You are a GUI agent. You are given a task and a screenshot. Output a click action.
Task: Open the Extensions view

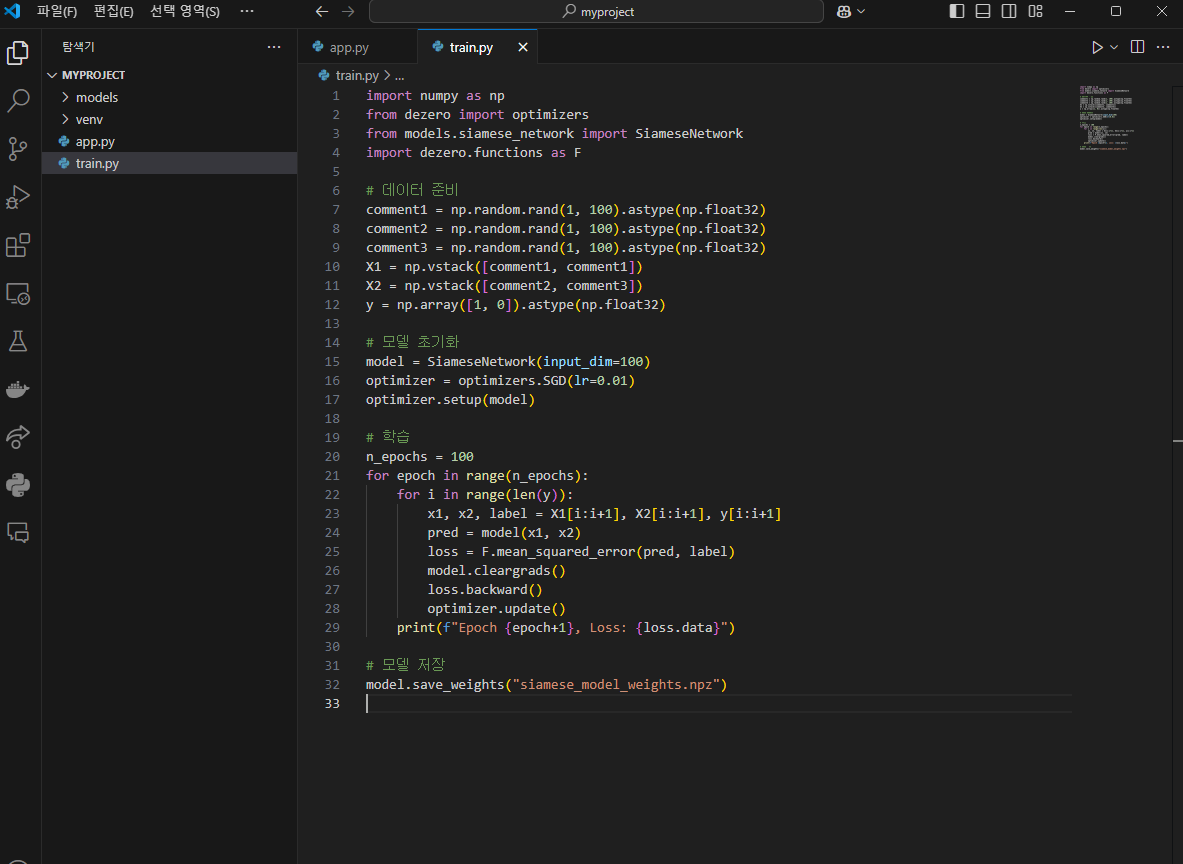19,245
